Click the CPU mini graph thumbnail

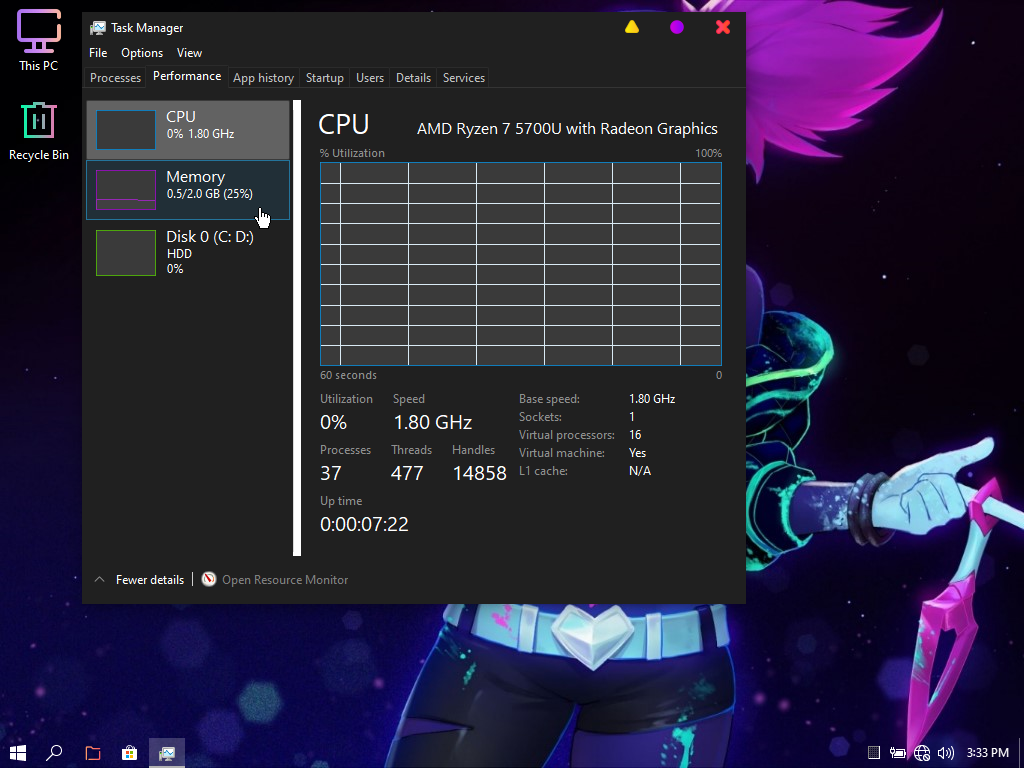[126, 129]
